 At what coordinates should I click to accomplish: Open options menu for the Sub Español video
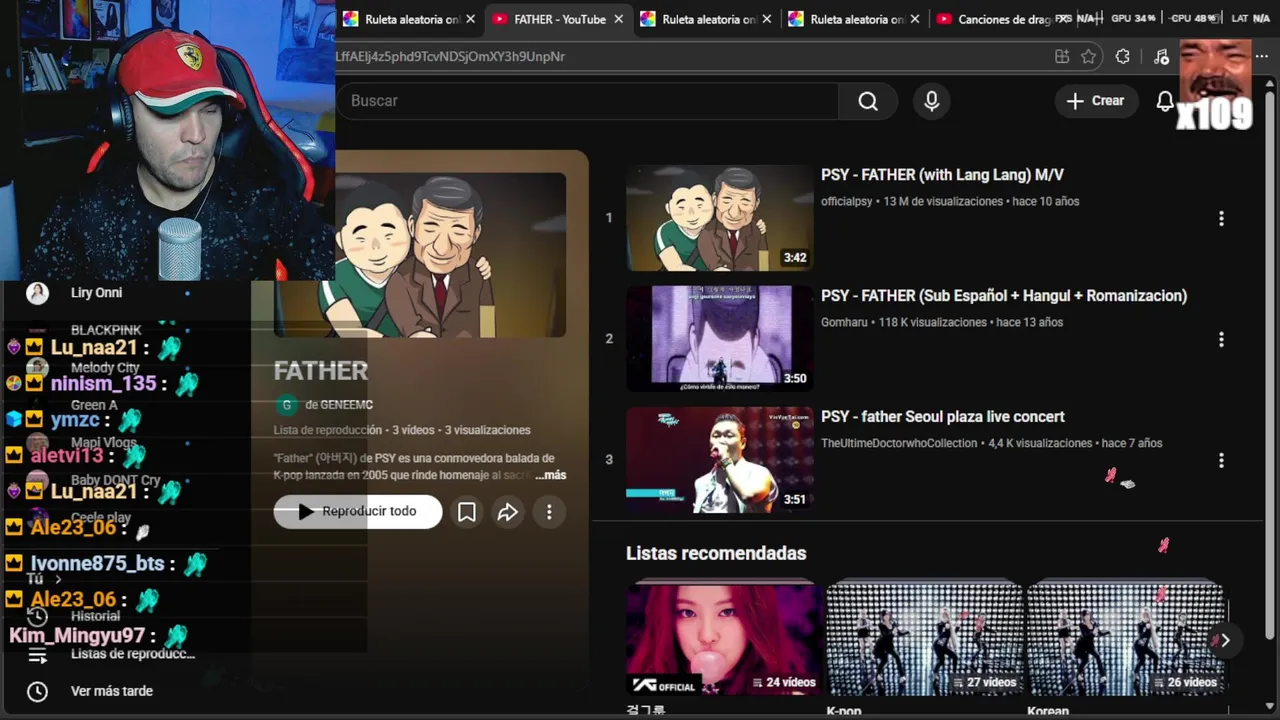[1221, 339]
